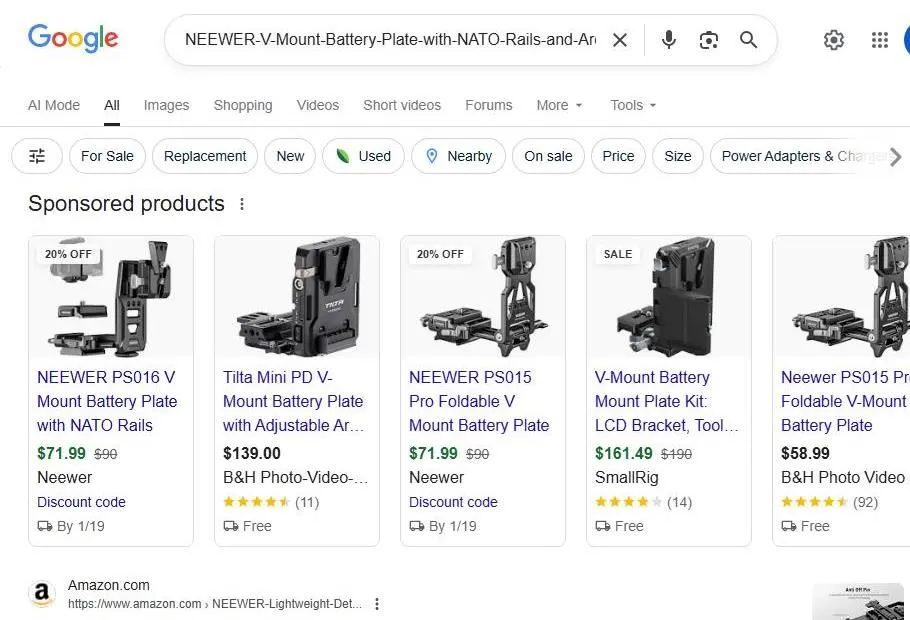The width and height of the screenshot is (910, 620).
Task: Start a voice search with the microphone icon
Action: pyautogui.click(x=668, y=40)
